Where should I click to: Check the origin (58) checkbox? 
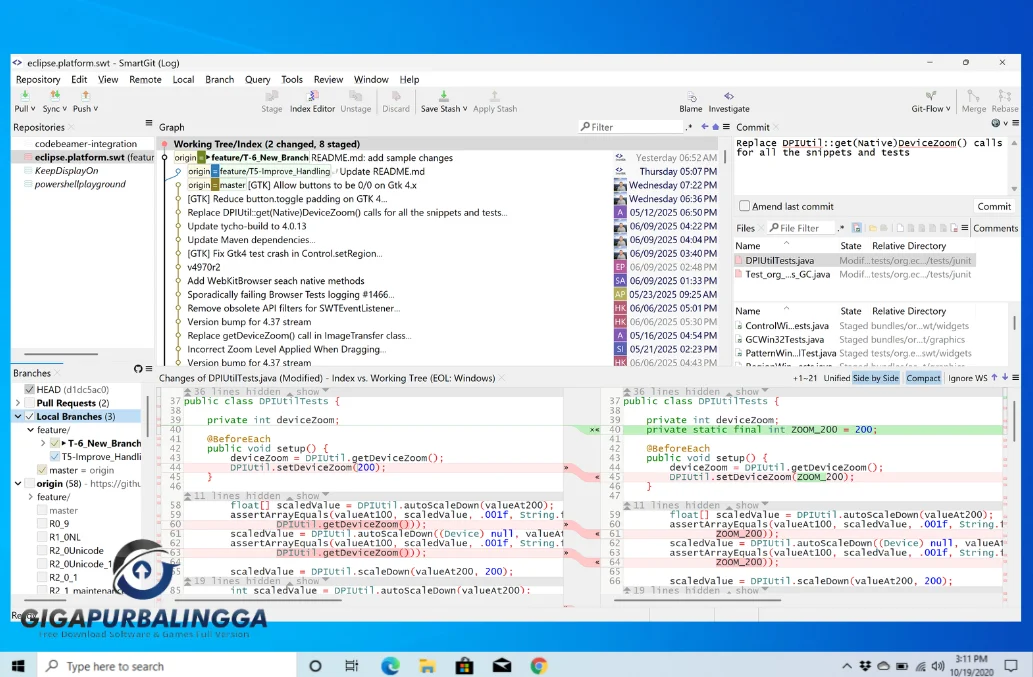point(30,483)
